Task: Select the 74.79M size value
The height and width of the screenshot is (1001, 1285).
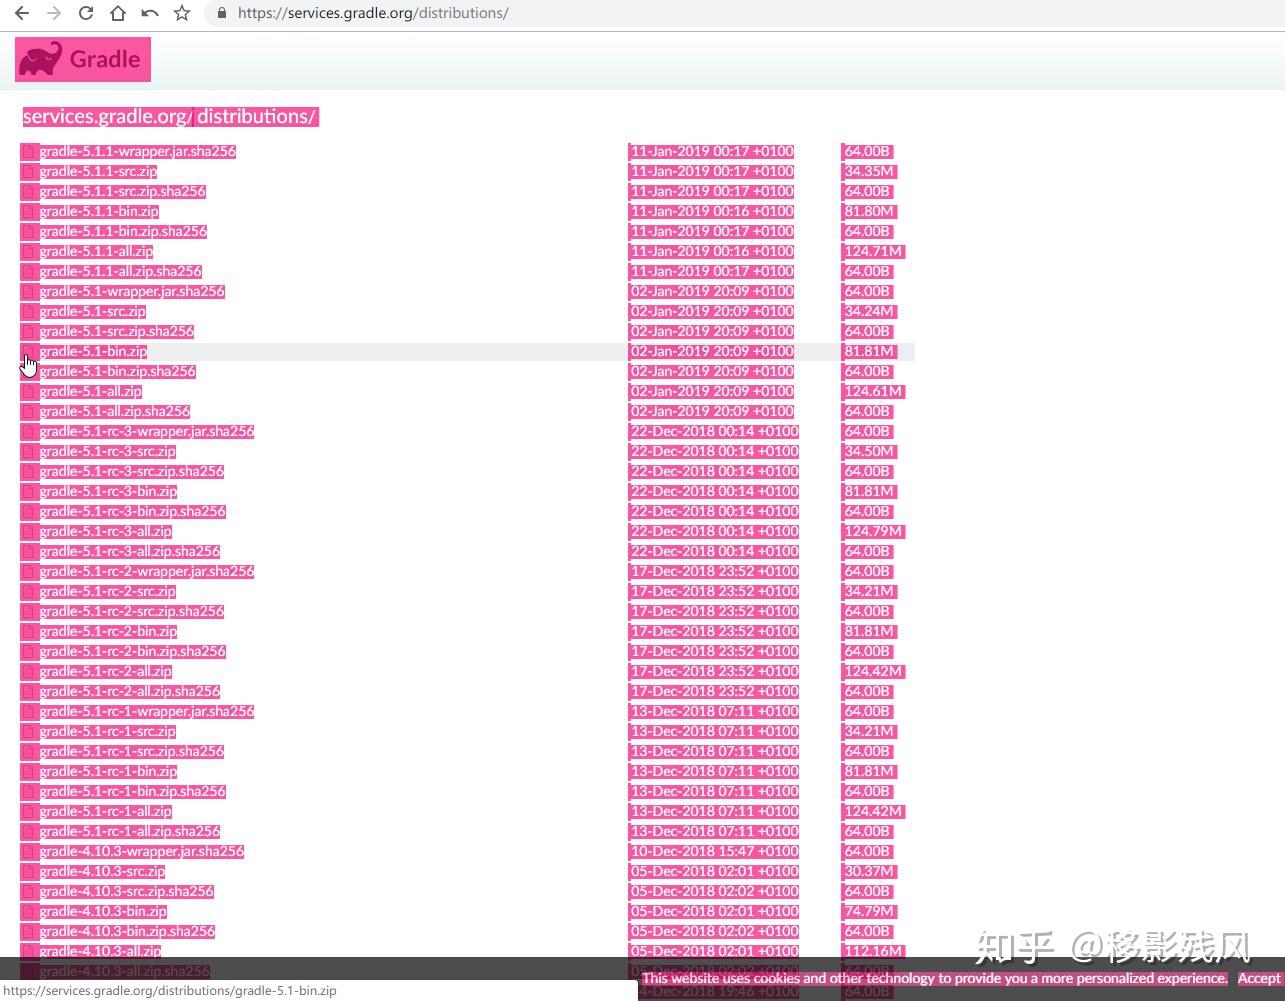Action: pos(869,912)
